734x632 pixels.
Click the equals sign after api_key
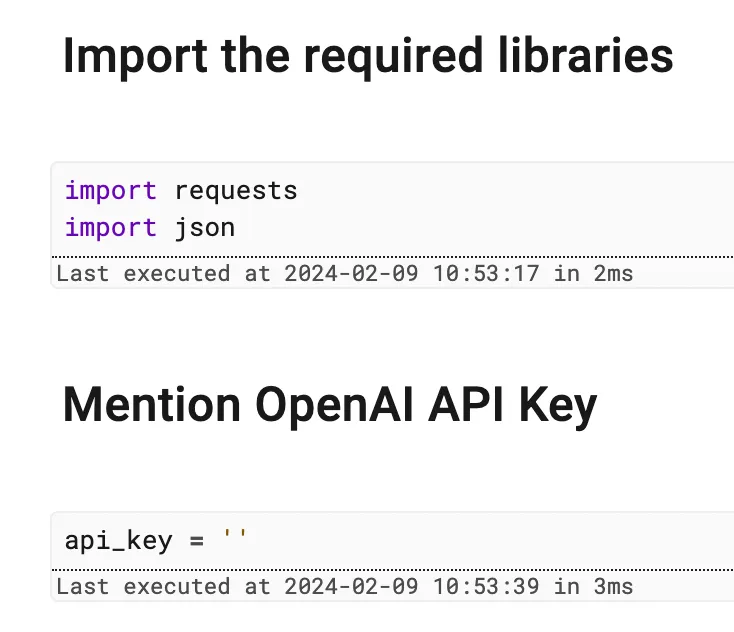pos(196,541)
